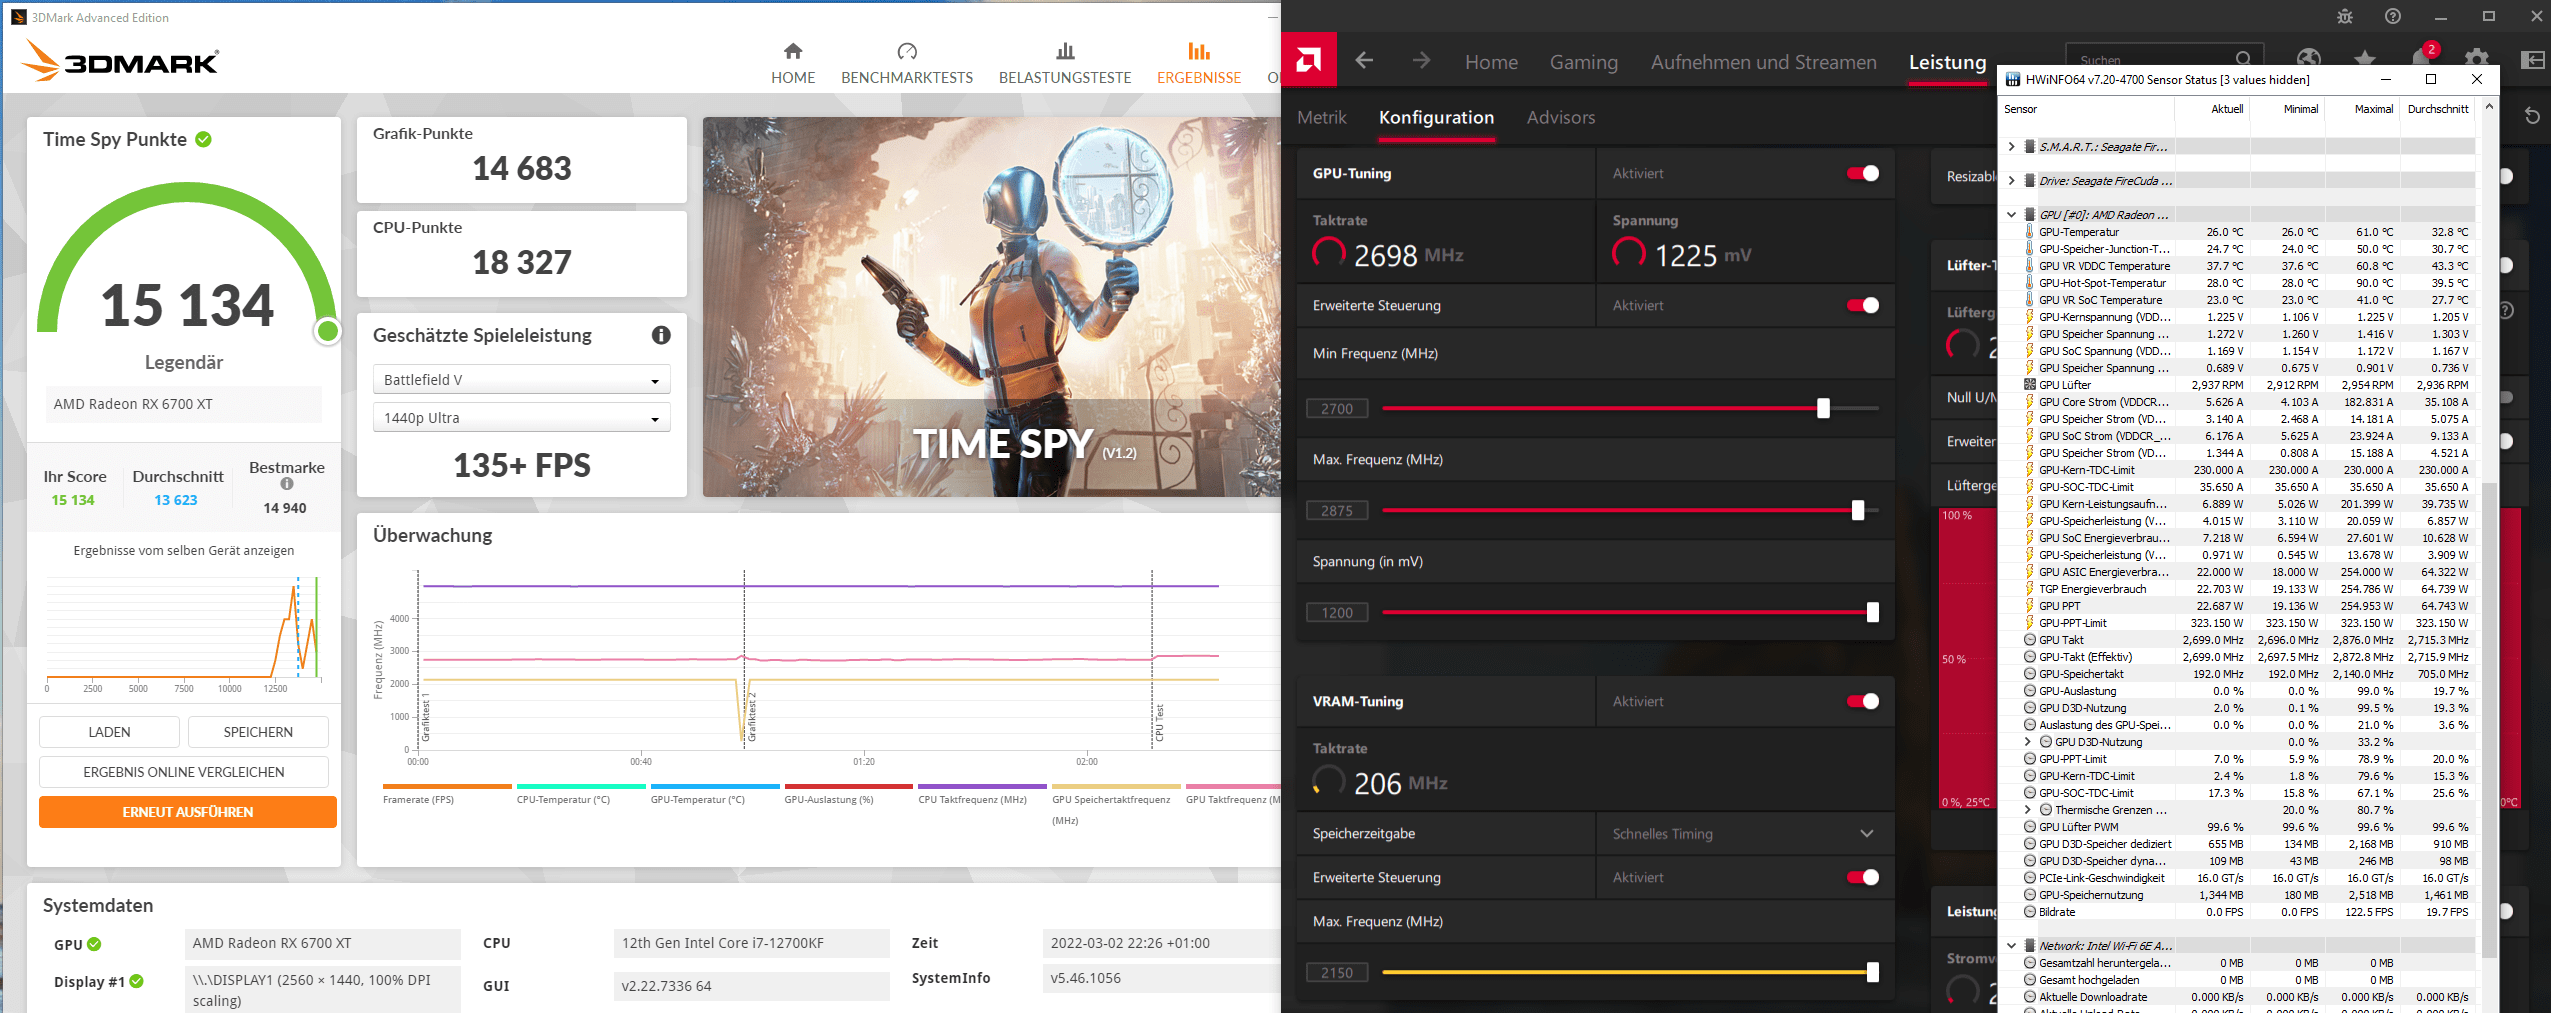Open favorites star icon in Radeon Software

(x=2365, y=58)
